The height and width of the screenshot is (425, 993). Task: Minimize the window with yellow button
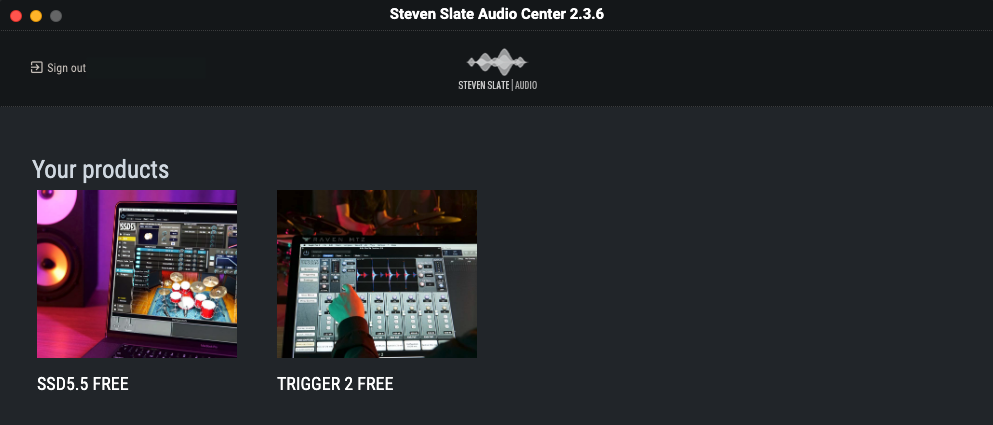(36, 16)
